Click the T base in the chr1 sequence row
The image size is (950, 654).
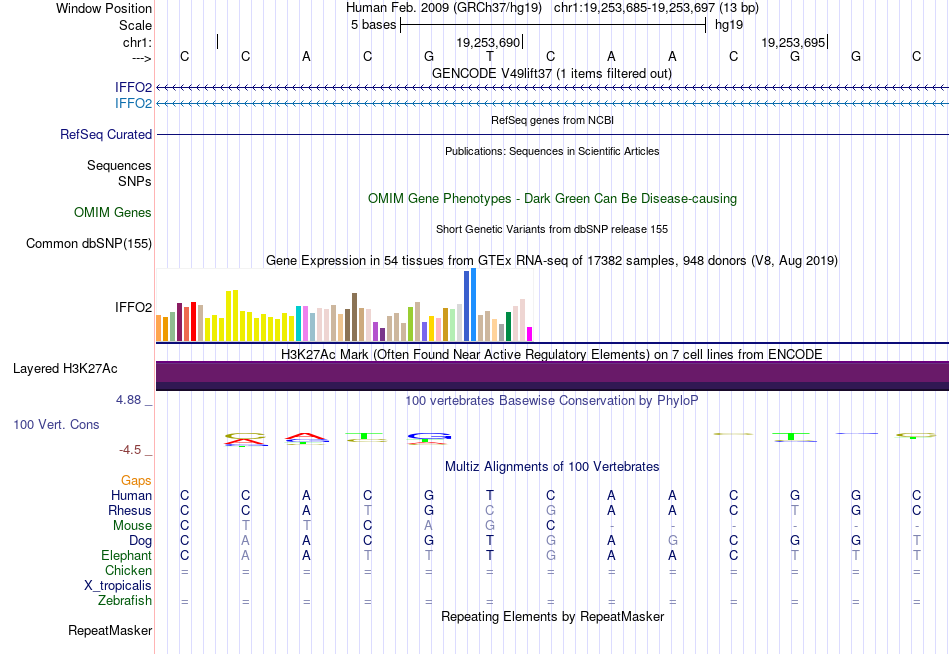click(490, 56)
